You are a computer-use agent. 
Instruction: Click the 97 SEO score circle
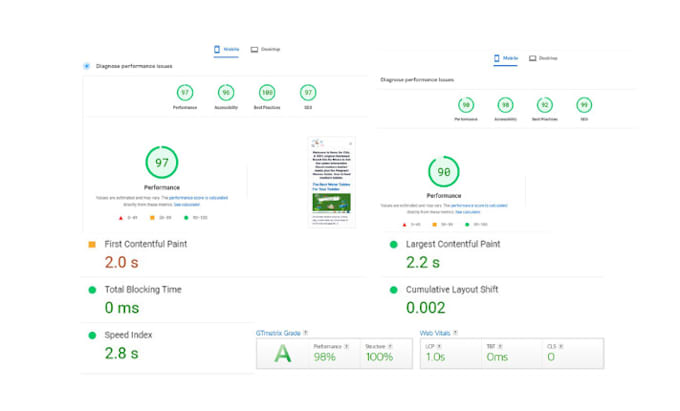point(308,92)
